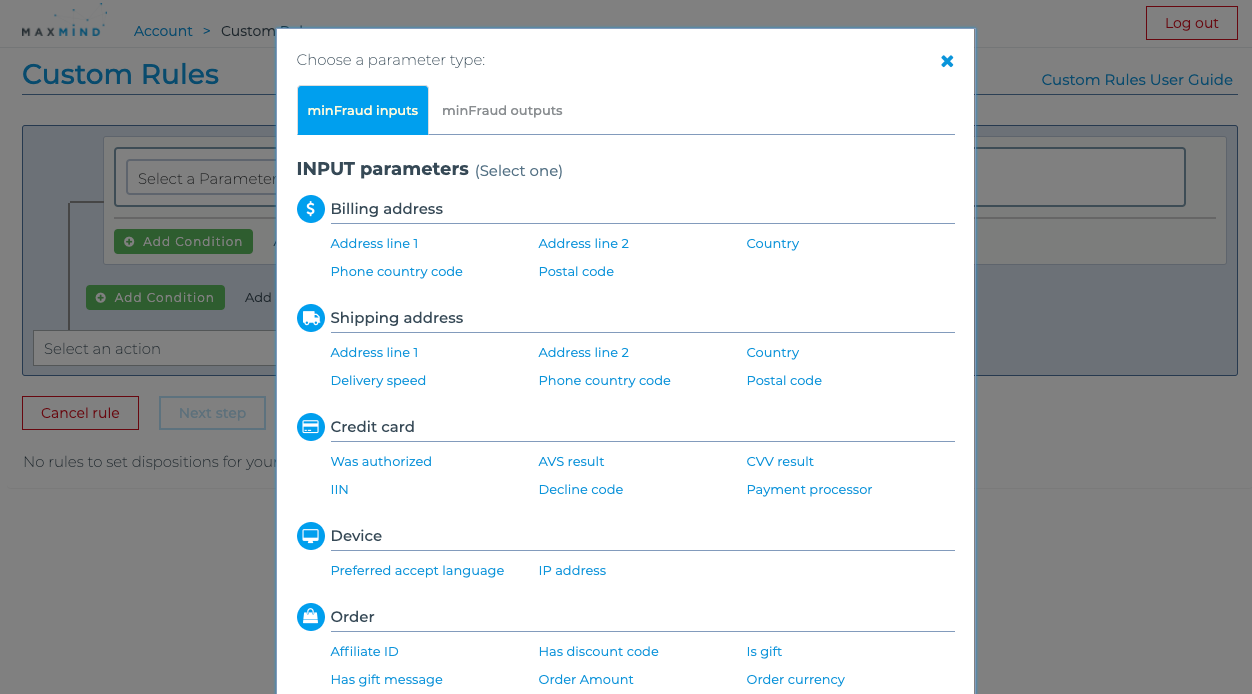Close the parameter type dialog
The height and width of the screenshot is (694, 1252).
click(947, 61)
